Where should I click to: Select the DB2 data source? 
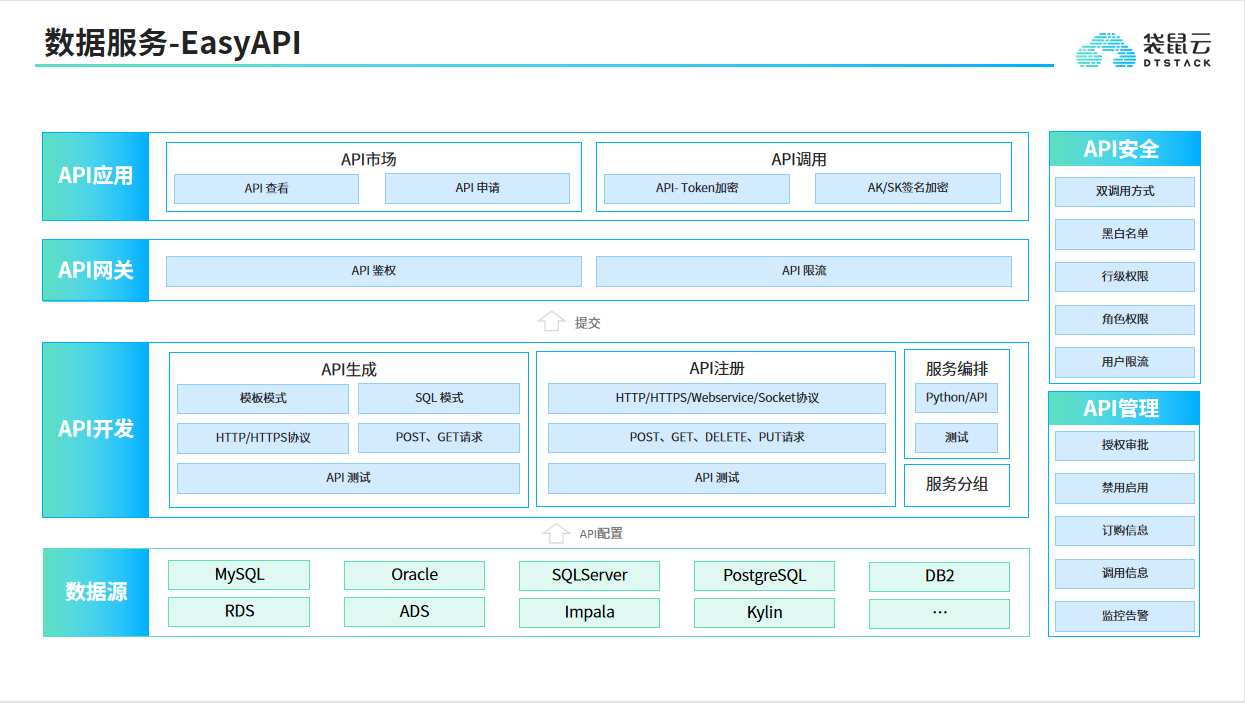pos(939,575)
